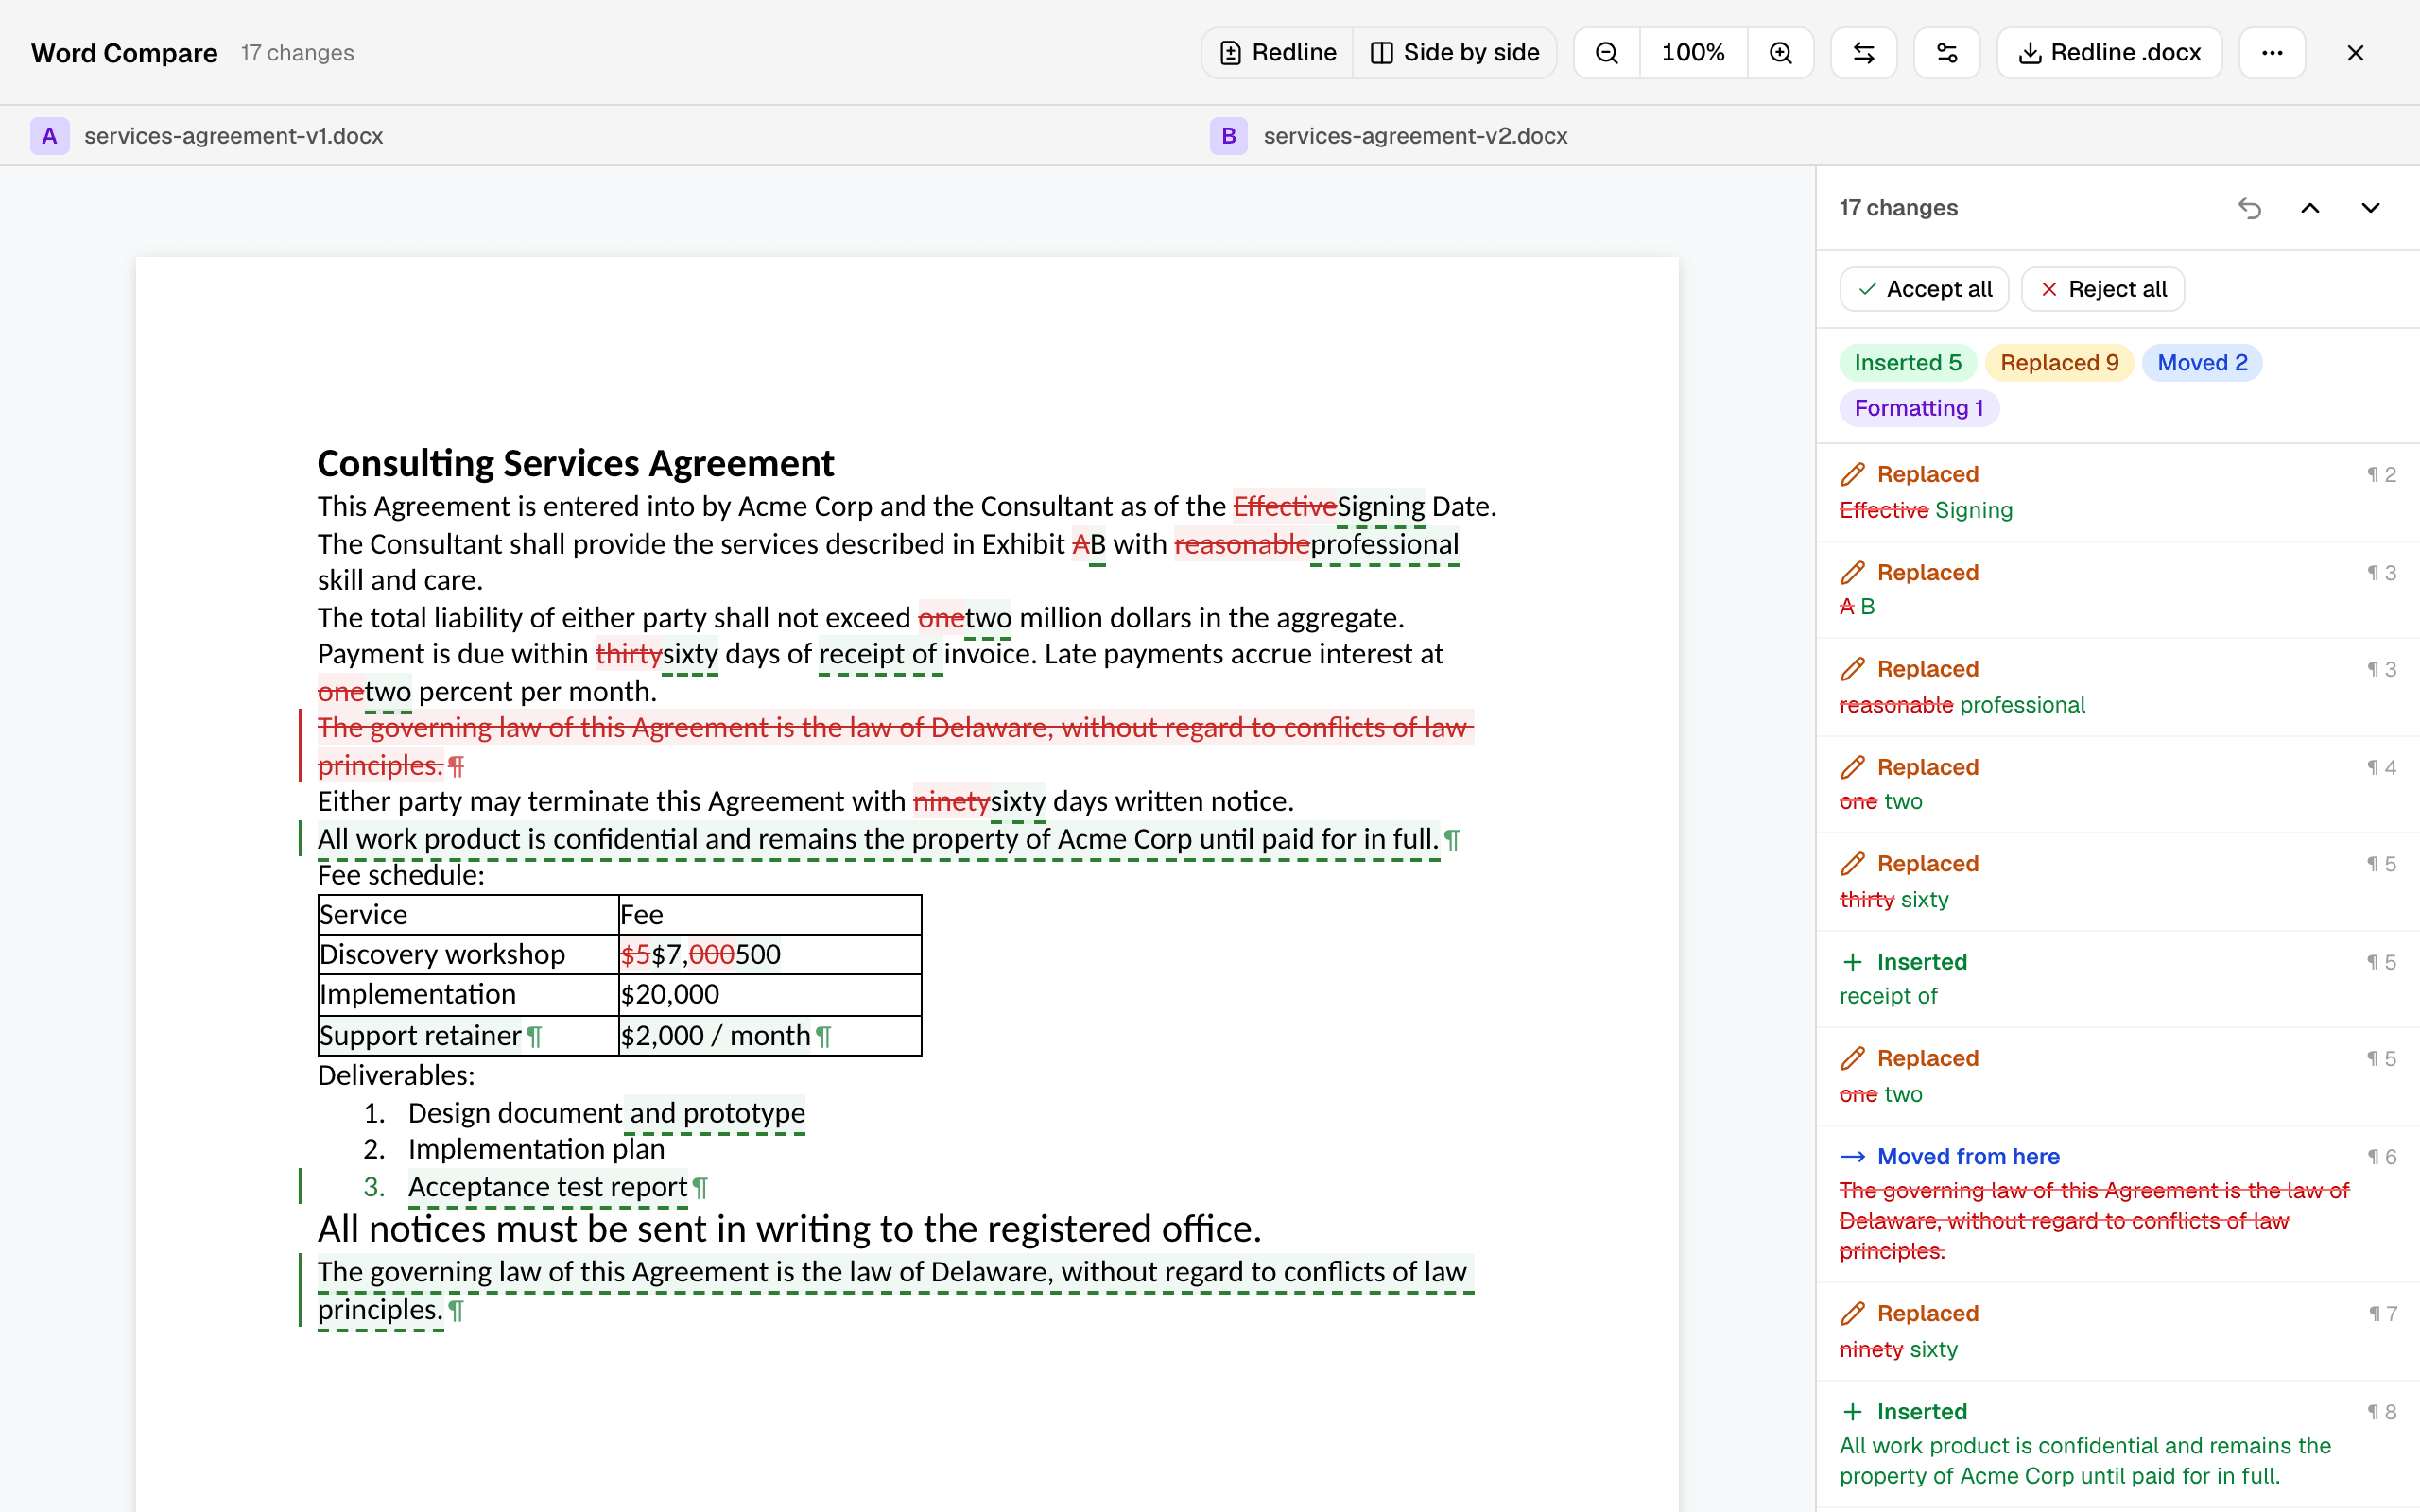Go to next change with down chevron

[x=2370, y=208]
